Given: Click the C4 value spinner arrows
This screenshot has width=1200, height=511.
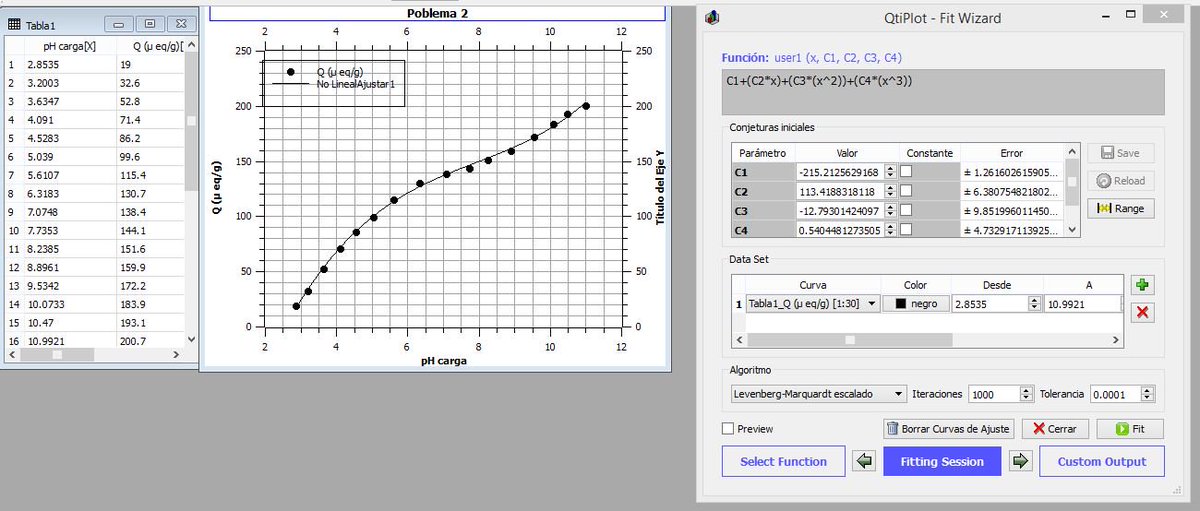Looking at the screenshot, I should click(890, 229).
